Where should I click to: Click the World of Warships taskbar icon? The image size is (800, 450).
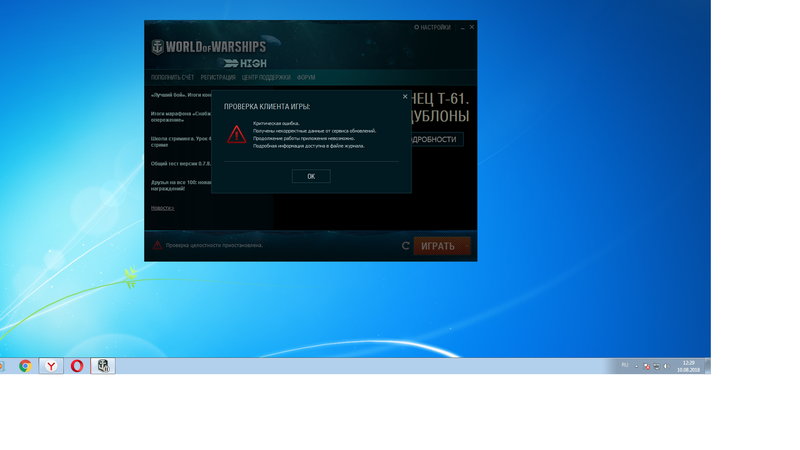(103, 366)
